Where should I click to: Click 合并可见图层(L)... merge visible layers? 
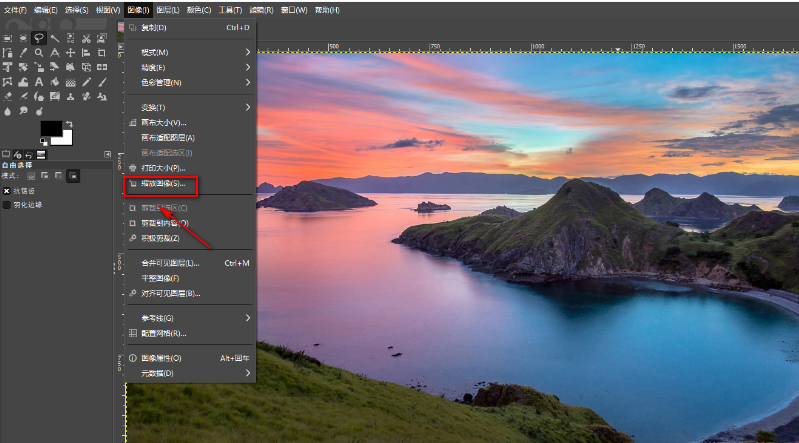click(x=170, y=263)
